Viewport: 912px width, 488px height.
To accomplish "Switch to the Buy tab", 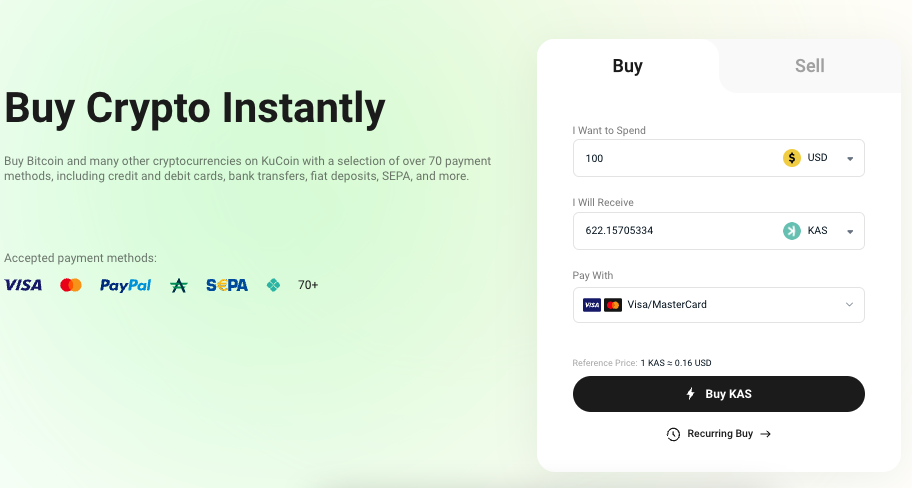I will [x=627, y=66].
